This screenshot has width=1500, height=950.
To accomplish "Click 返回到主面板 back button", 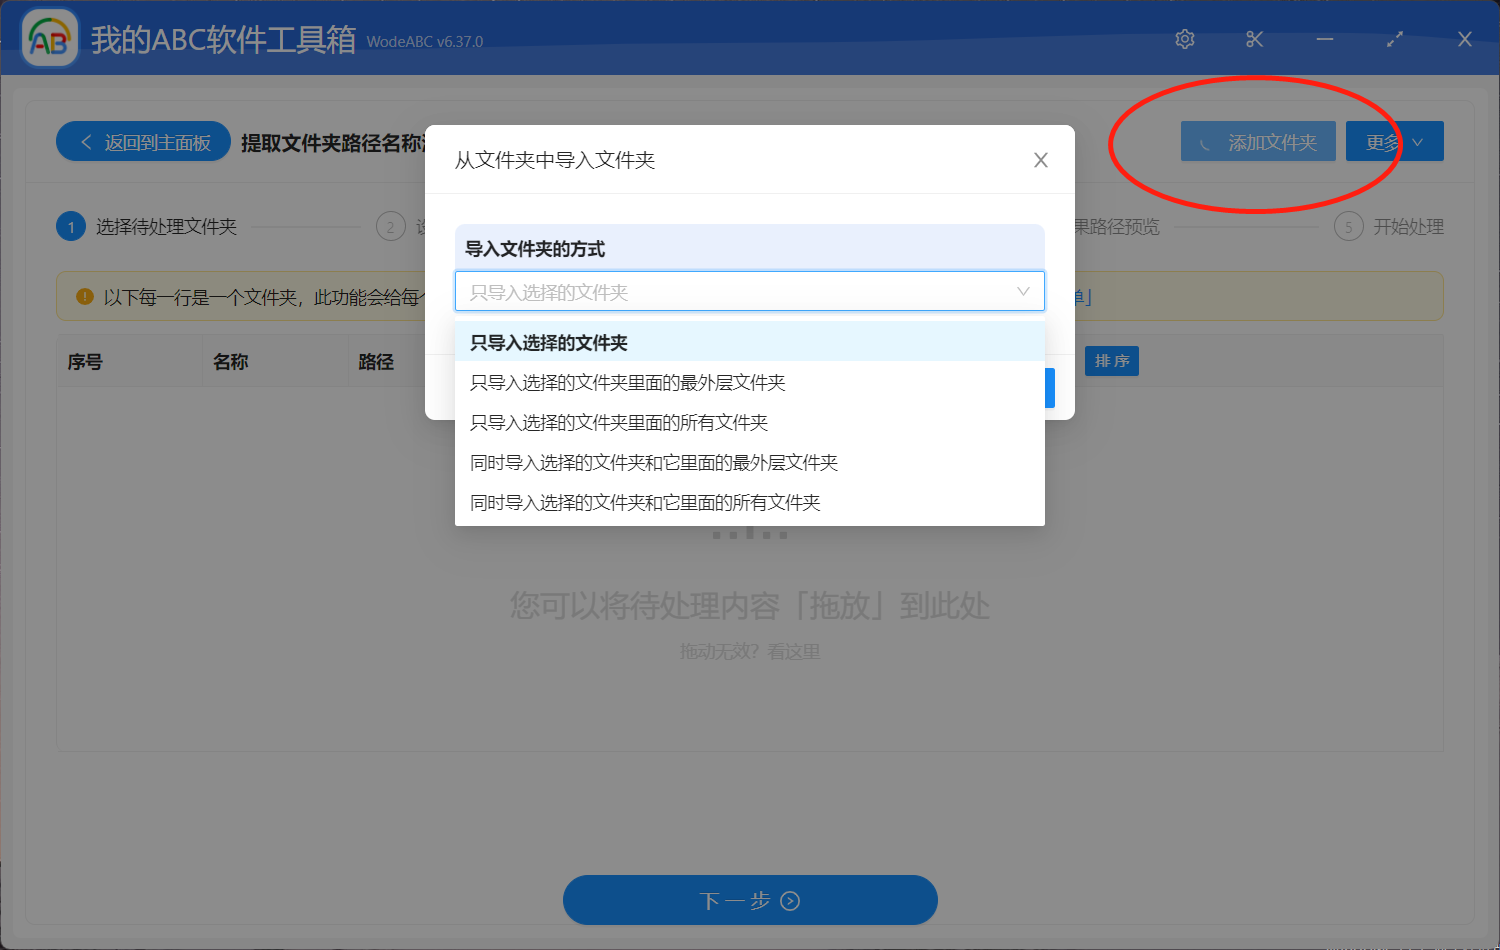I will tap(144, 142).
